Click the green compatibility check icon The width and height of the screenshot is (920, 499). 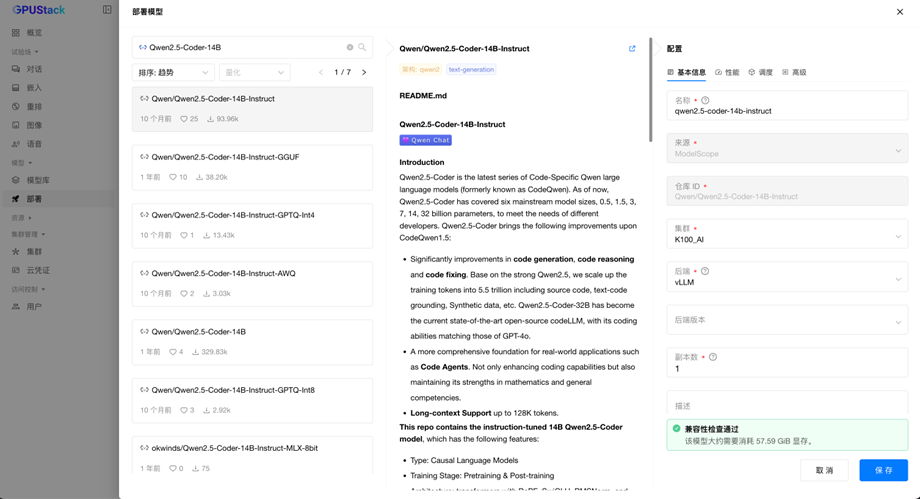[677, 429]
